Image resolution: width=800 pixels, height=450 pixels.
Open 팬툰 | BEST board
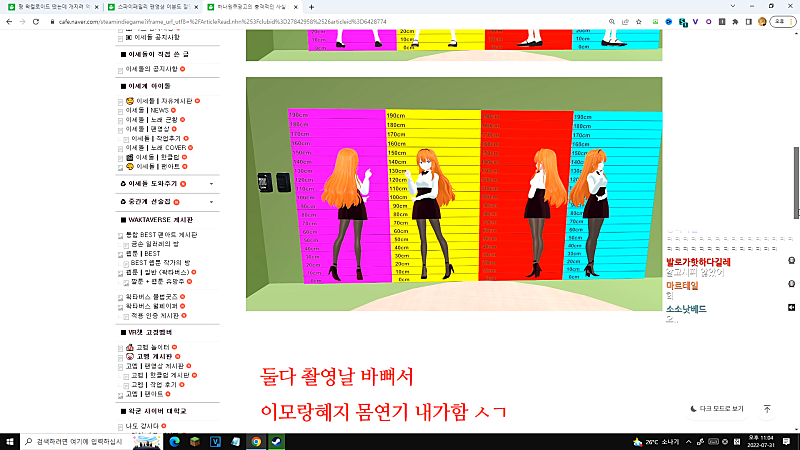[143, 254]
